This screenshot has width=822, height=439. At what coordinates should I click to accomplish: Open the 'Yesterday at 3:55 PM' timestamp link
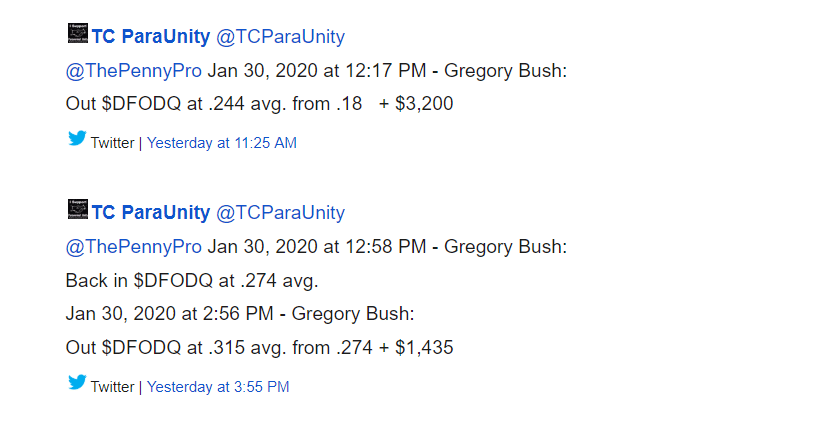tap(218, 387)
